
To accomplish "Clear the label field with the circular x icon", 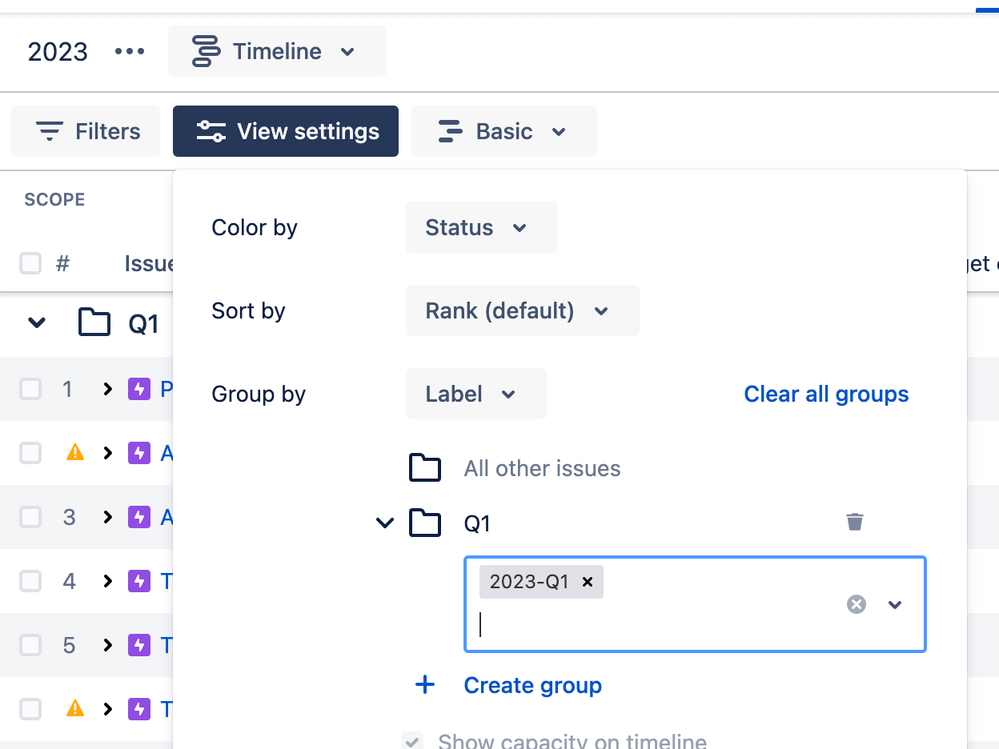I will pyautogui.click(x=856, y=604).
